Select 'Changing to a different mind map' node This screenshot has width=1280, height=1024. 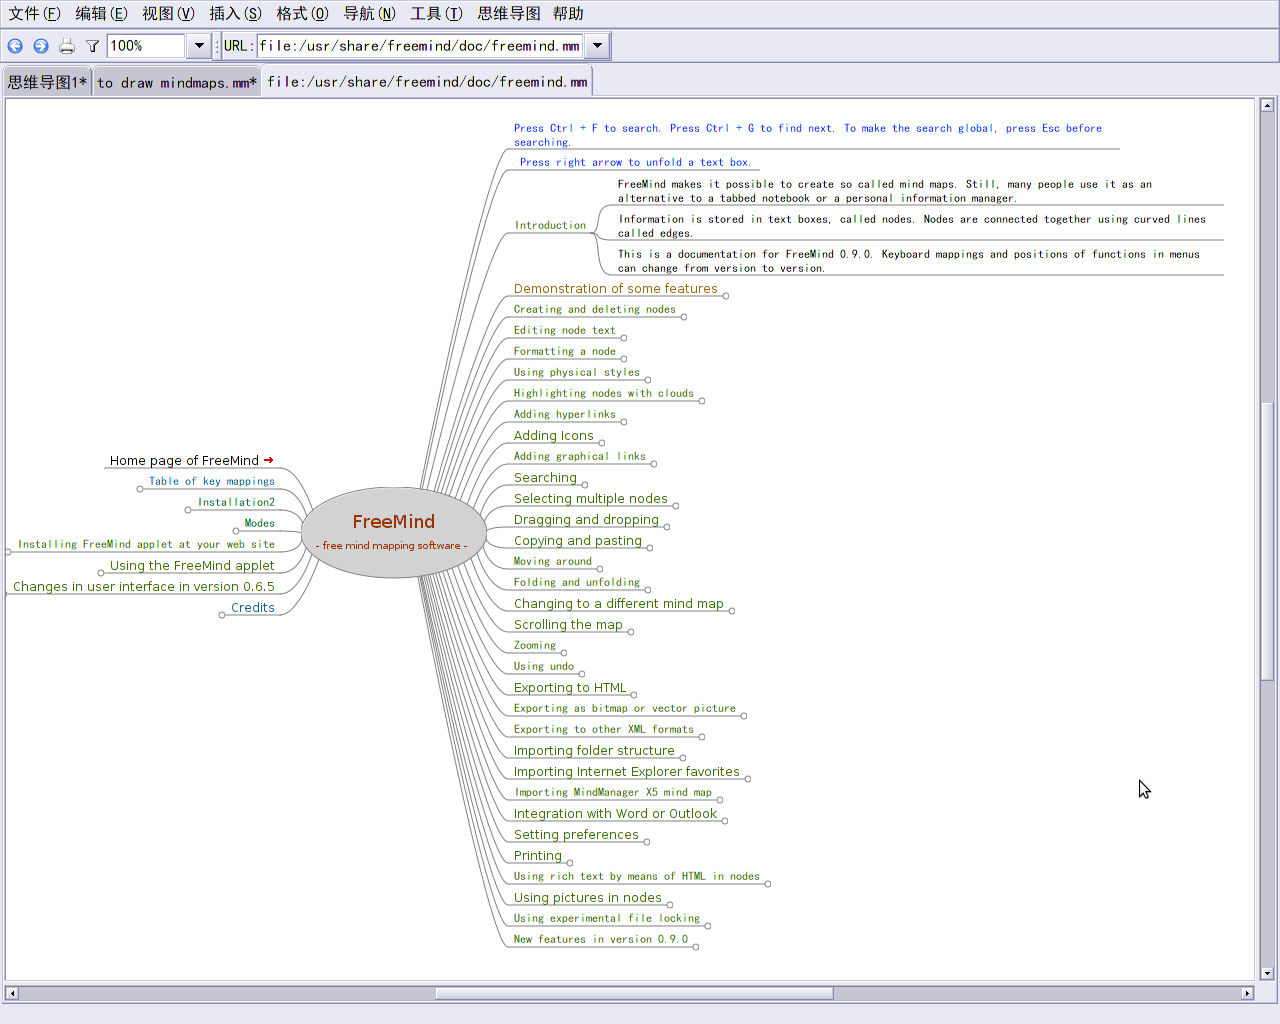click(x=619, y=604)
